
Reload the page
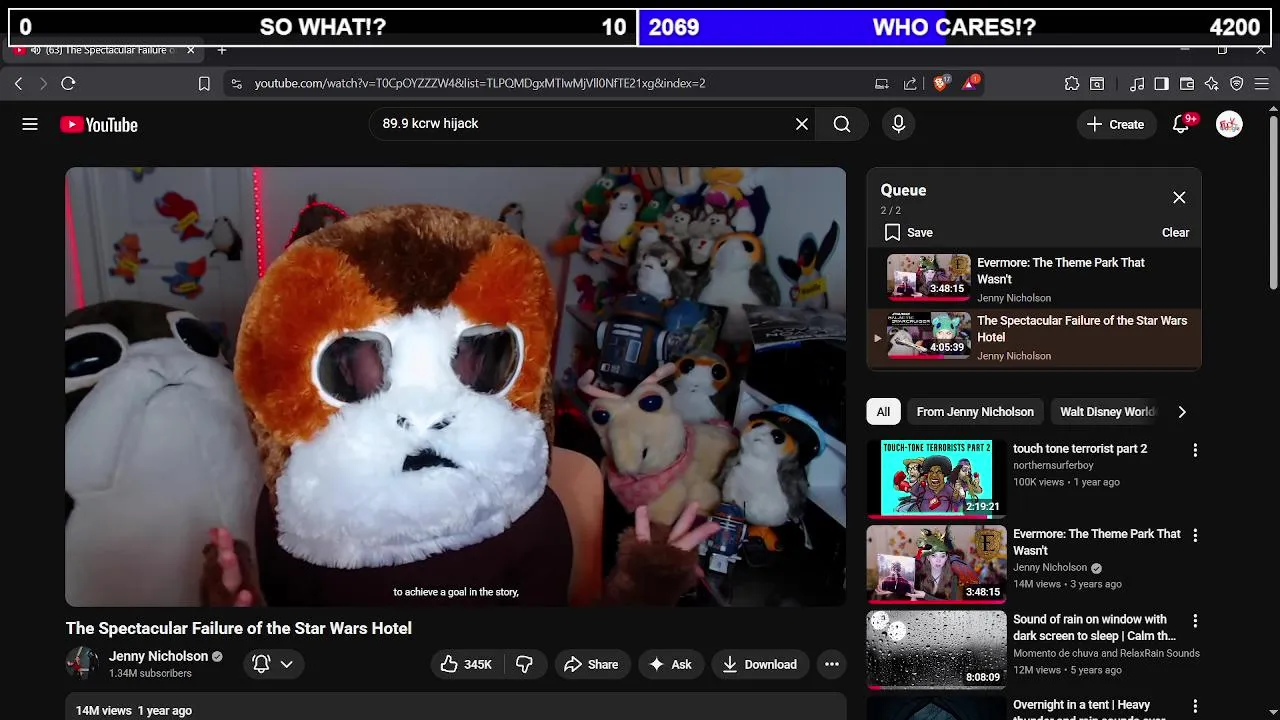coord(68,84)
